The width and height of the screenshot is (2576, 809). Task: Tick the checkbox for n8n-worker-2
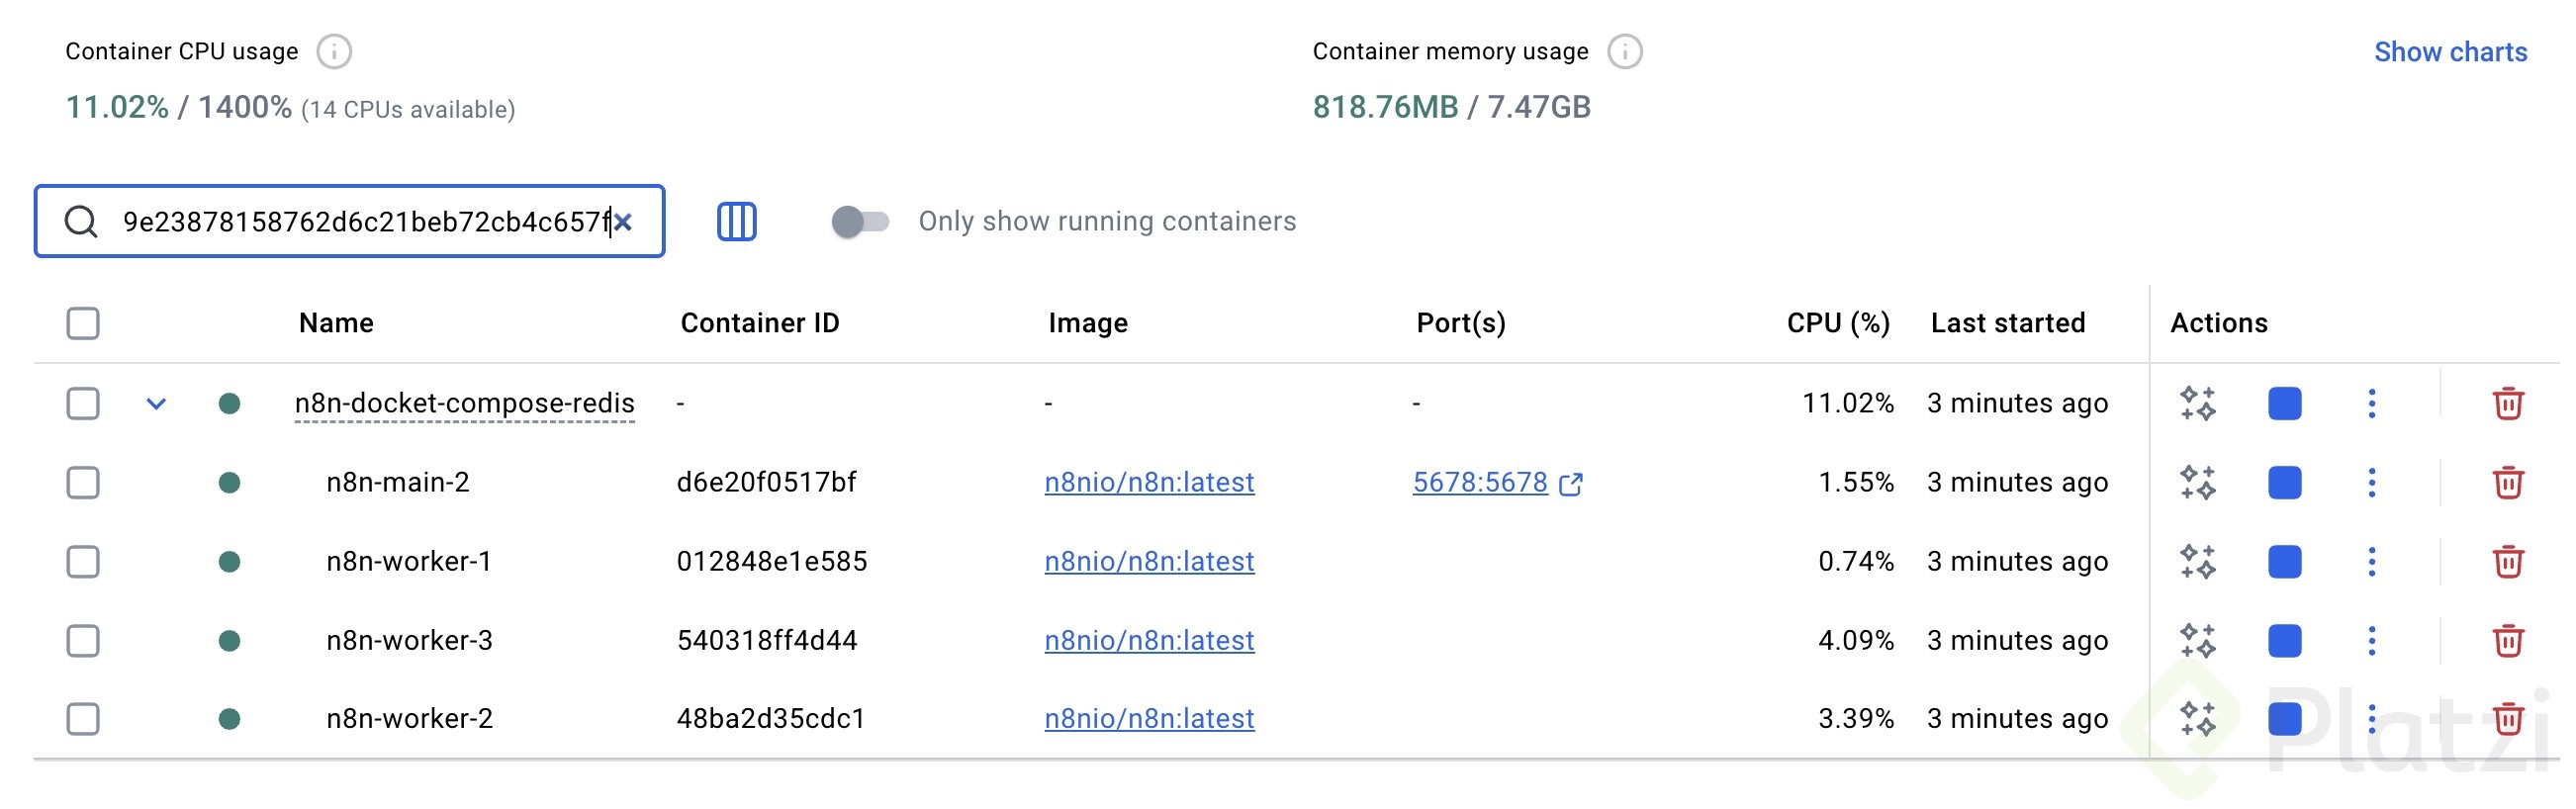point(83,719)
